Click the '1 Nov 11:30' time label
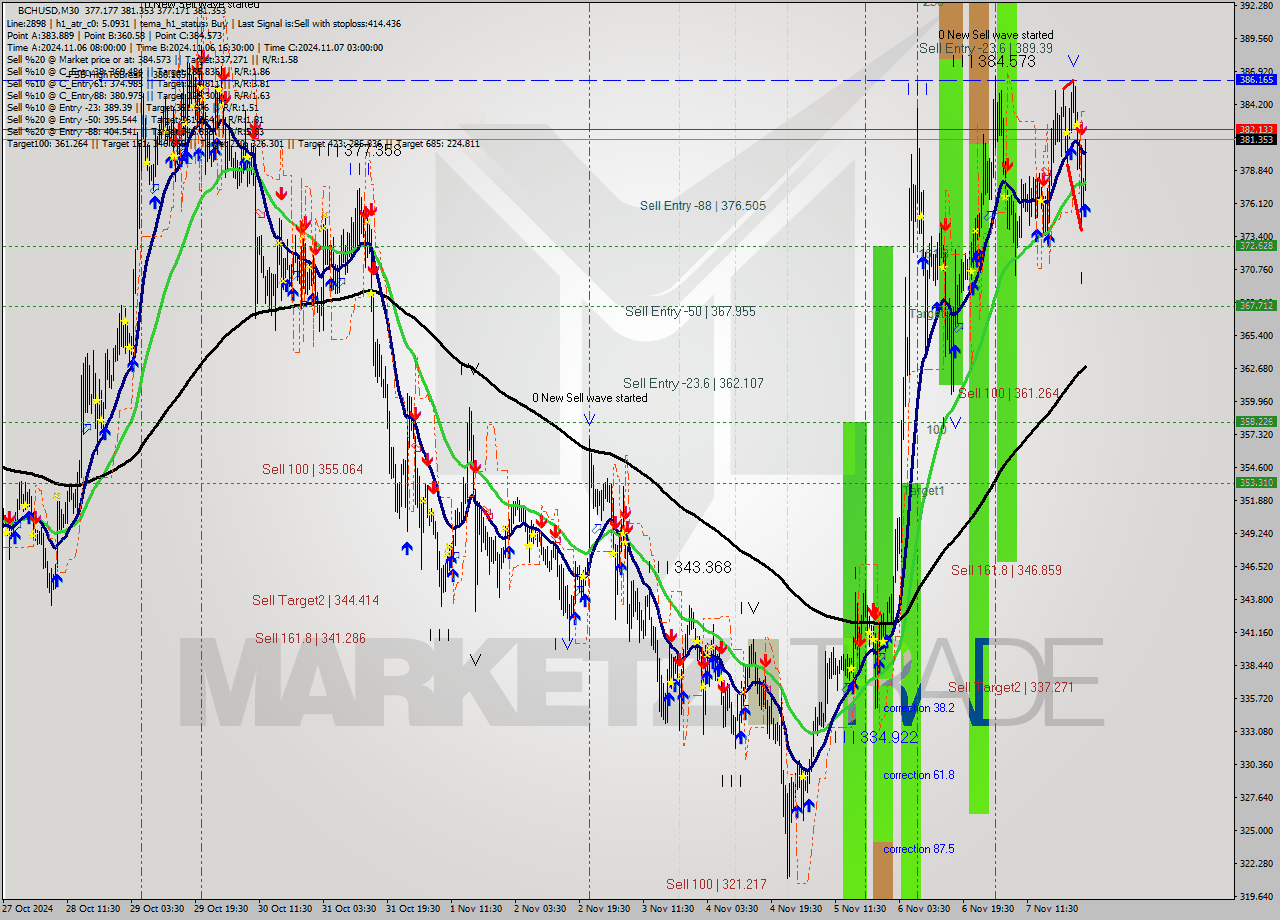Viewport: 1280px width, 920px height. tap(476, 909)
